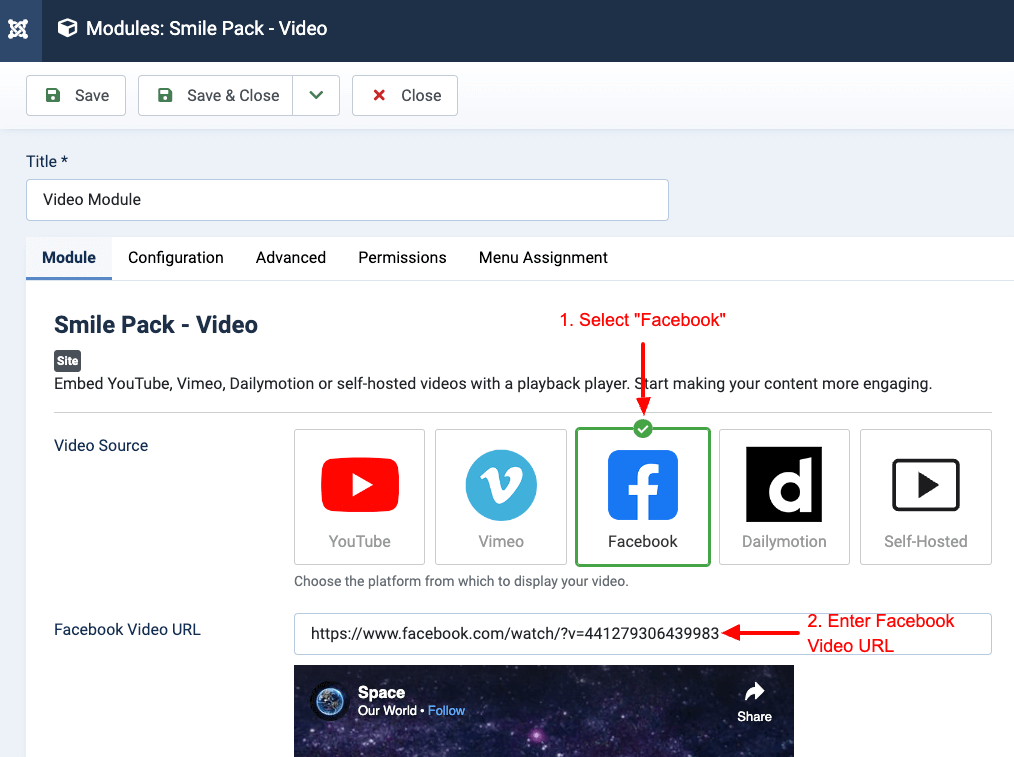Select Vimeo as video source
Viewport: 1014px width, 757px height.
pos(501,497)
